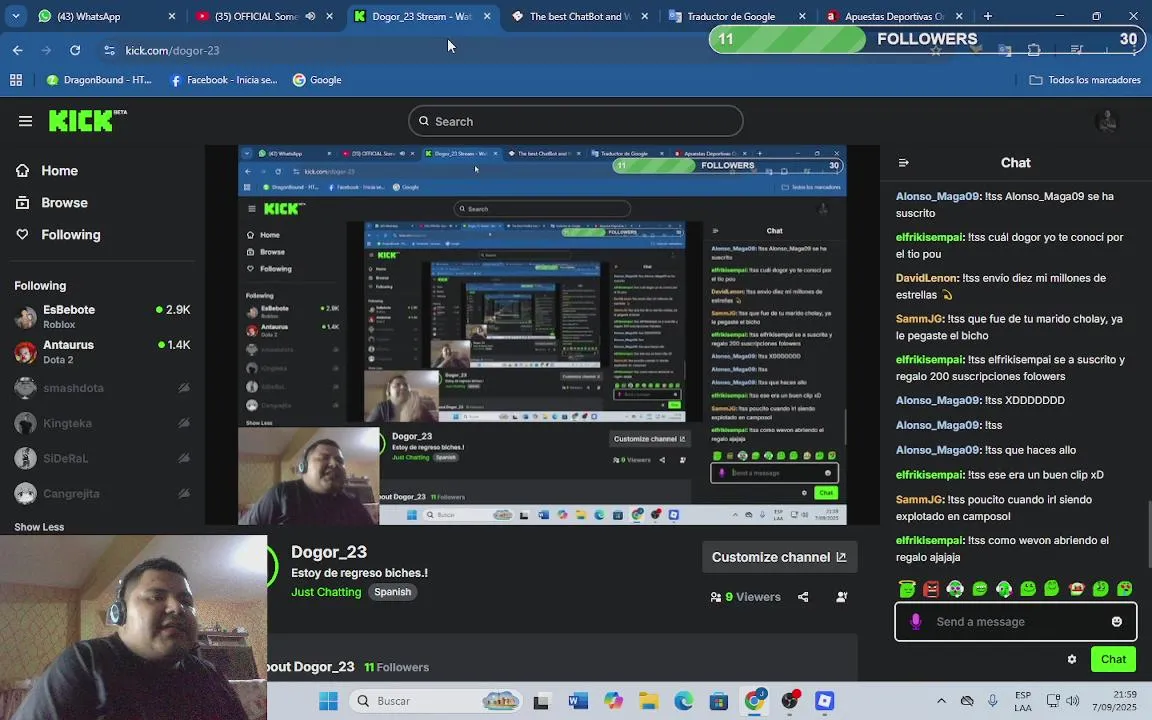
Task: Expand the tab search dropdown arrow
Action: click(x=15, y=15)
